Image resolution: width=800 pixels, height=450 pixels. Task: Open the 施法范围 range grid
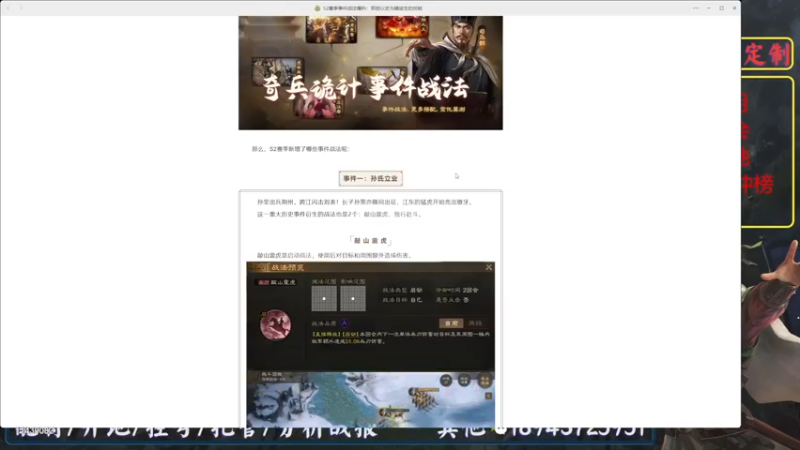[324, 298]
